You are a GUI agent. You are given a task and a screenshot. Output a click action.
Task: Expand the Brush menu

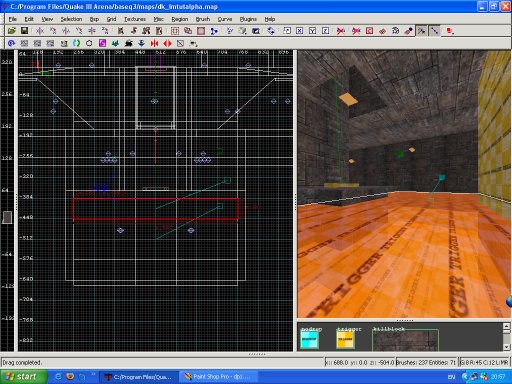click(203, 19)
